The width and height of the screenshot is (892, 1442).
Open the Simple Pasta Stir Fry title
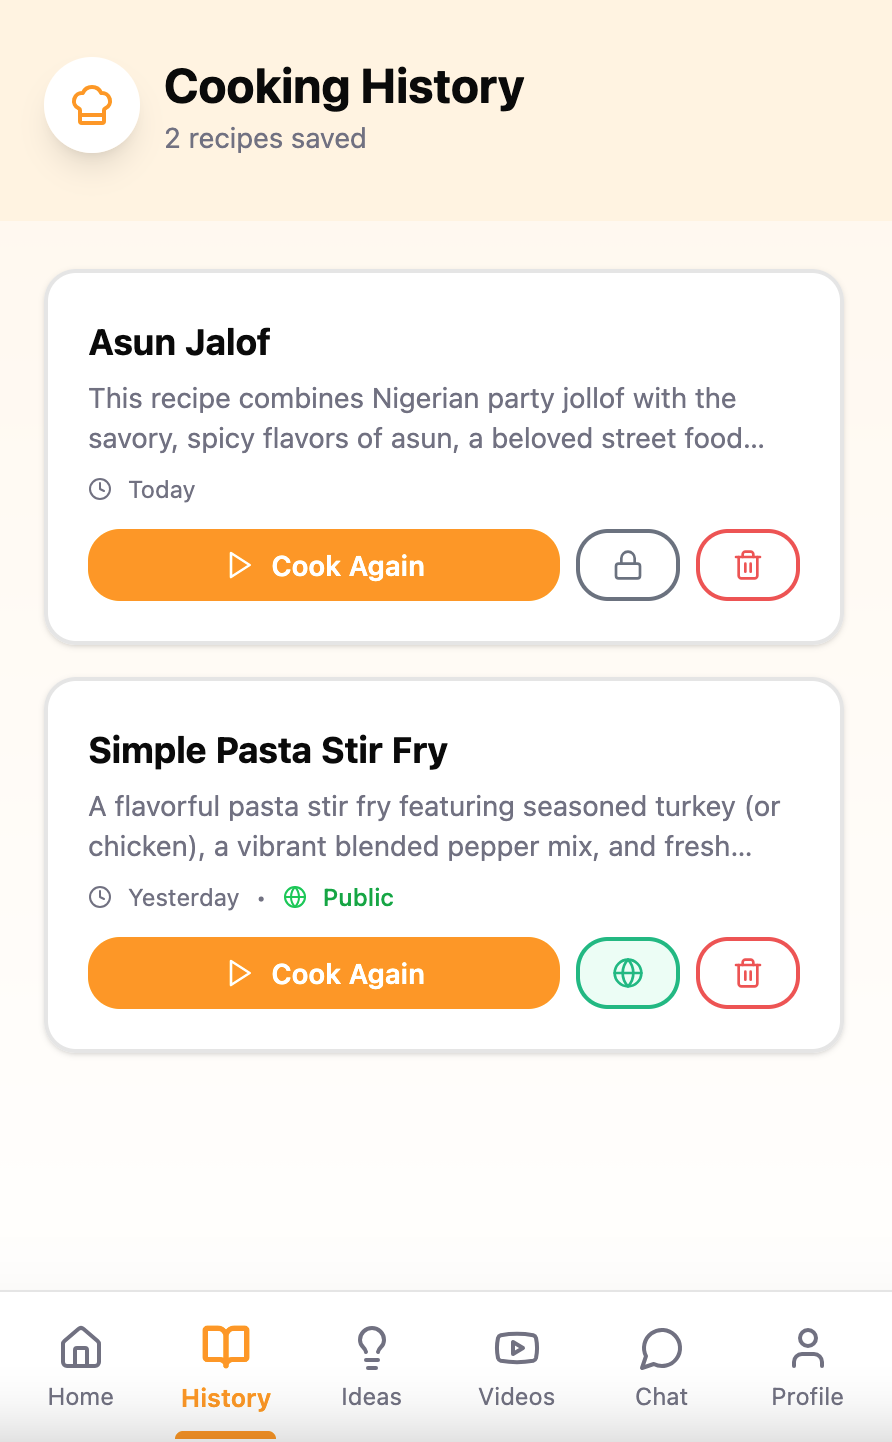[x=268, y=751]
